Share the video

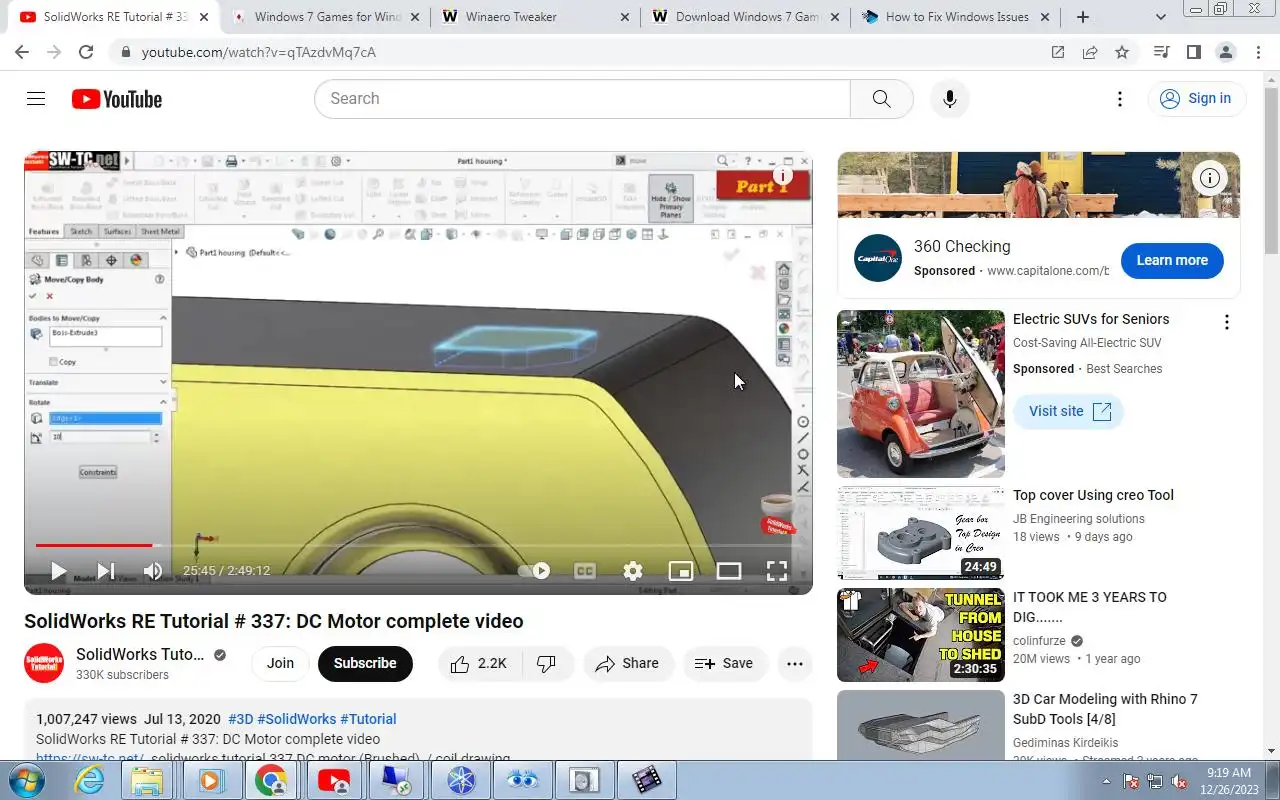tap(628, 663)
